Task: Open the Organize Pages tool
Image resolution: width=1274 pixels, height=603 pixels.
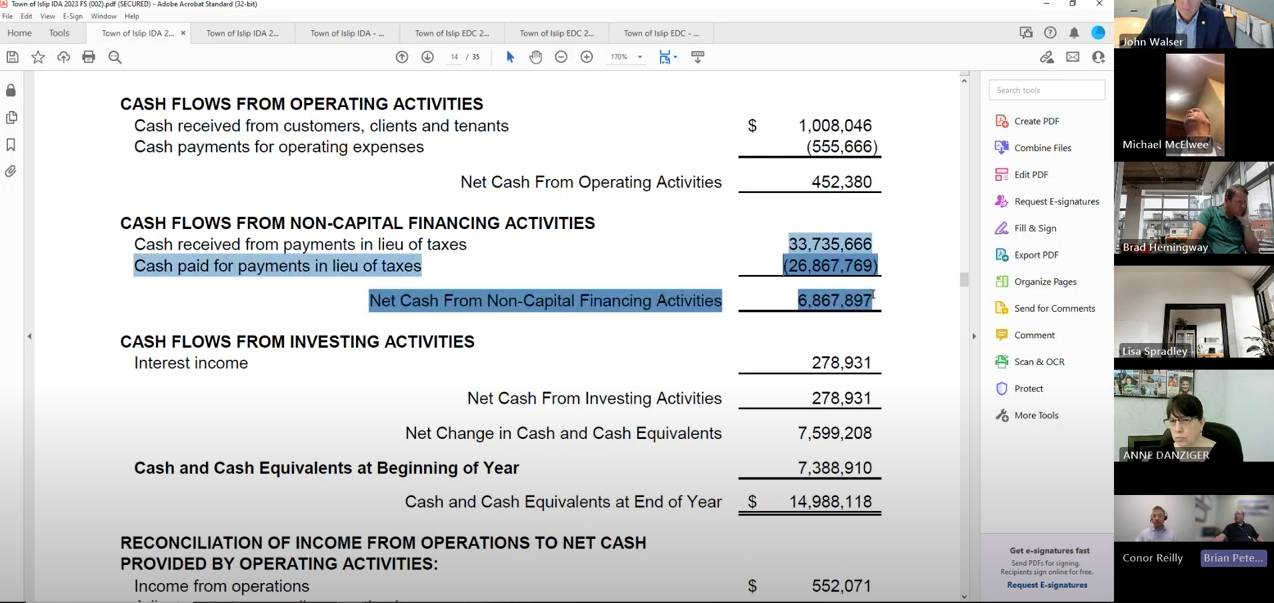Action: [1047, 281]
